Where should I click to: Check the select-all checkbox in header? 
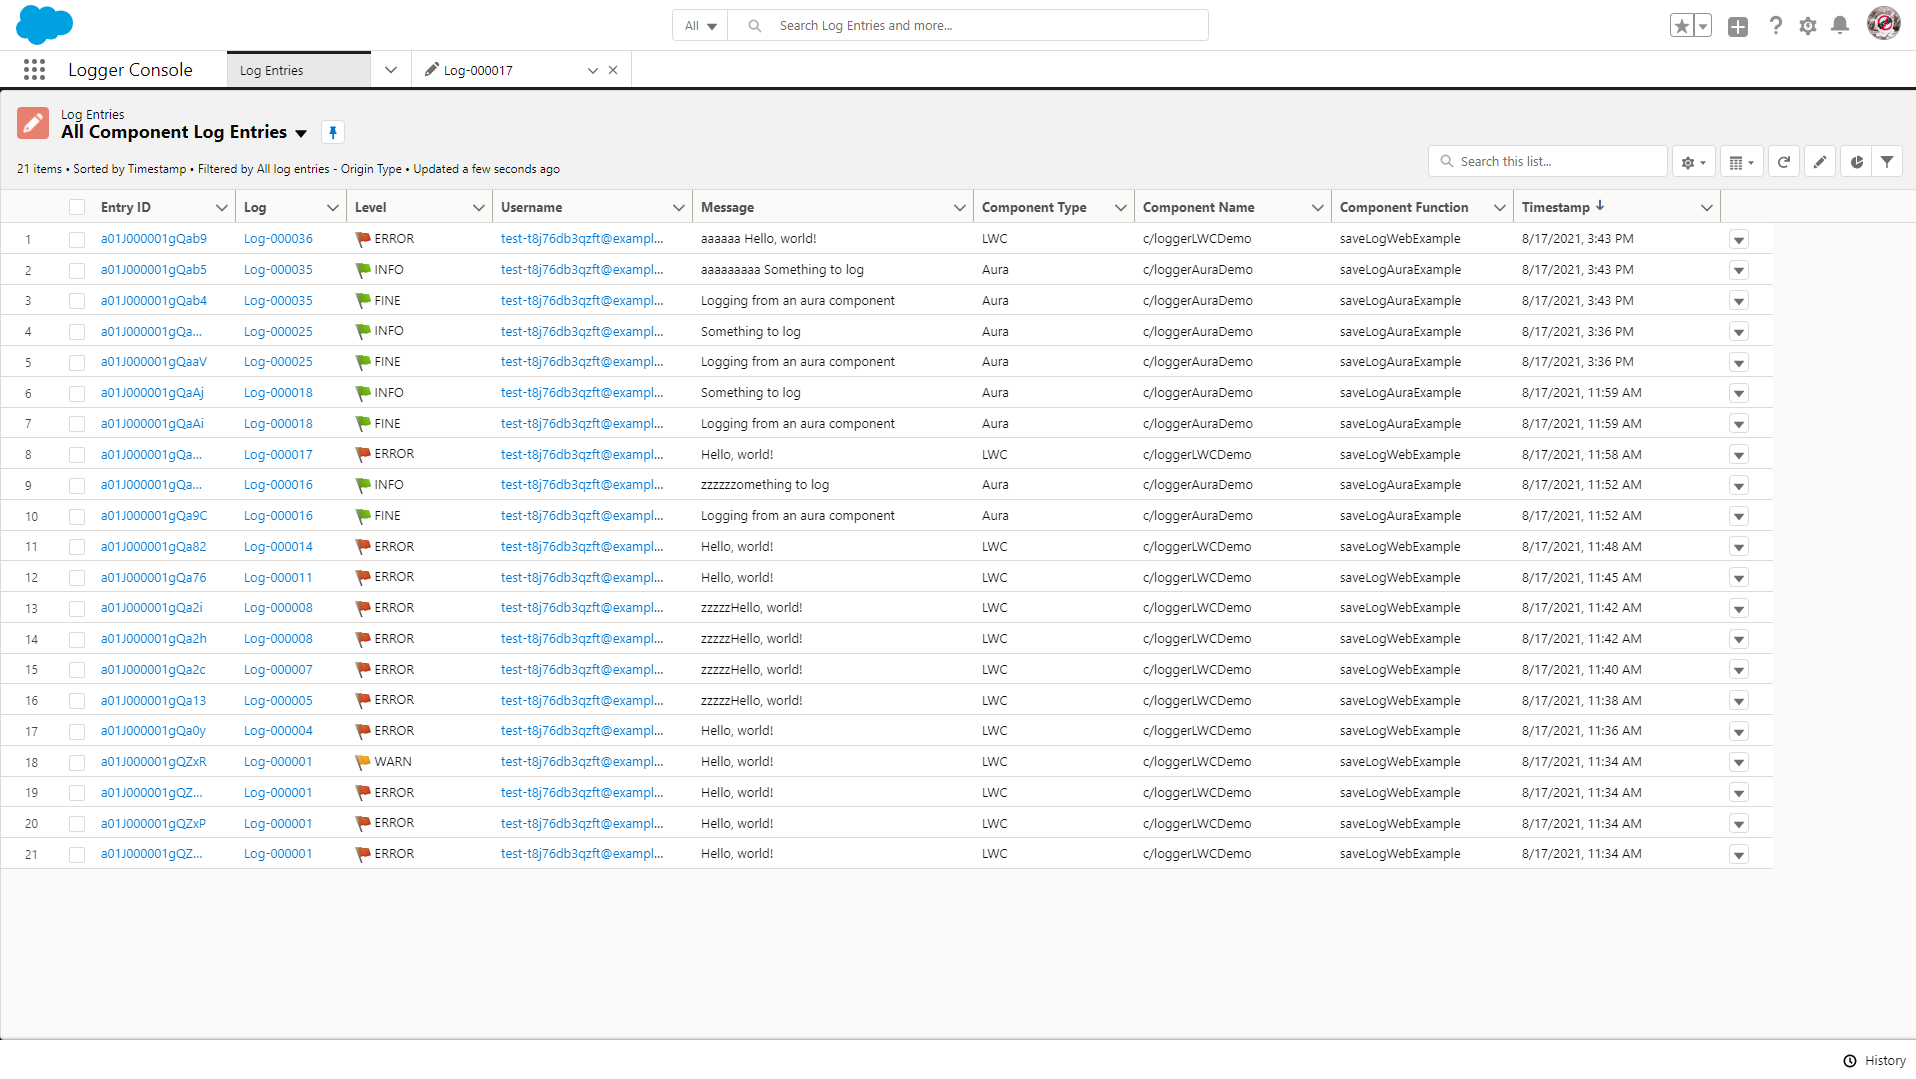tap(77, 206)
